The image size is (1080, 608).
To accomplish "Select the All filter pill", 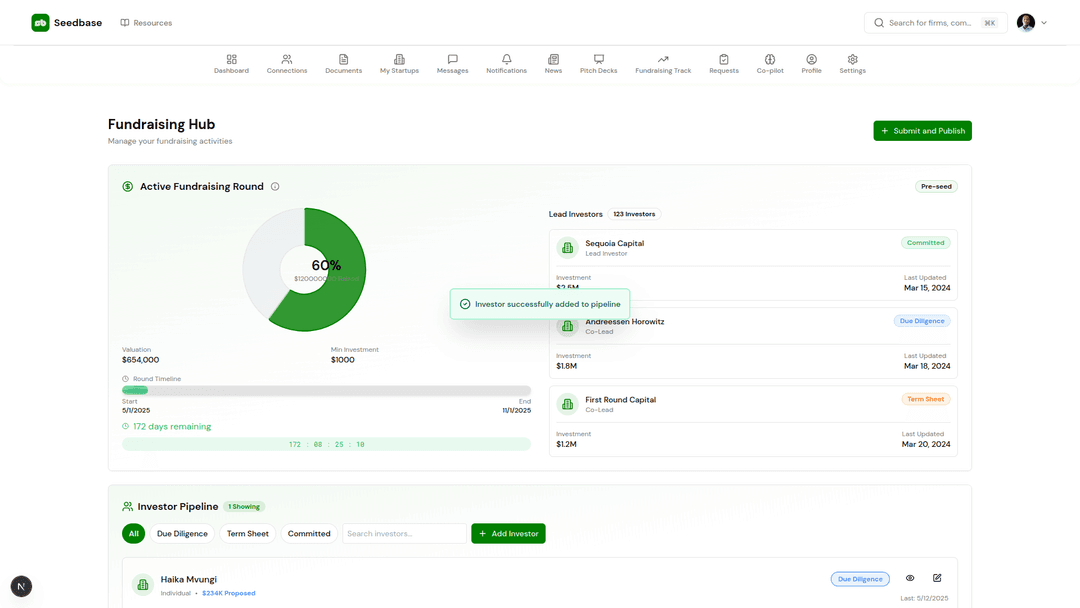I will (133, 533).
